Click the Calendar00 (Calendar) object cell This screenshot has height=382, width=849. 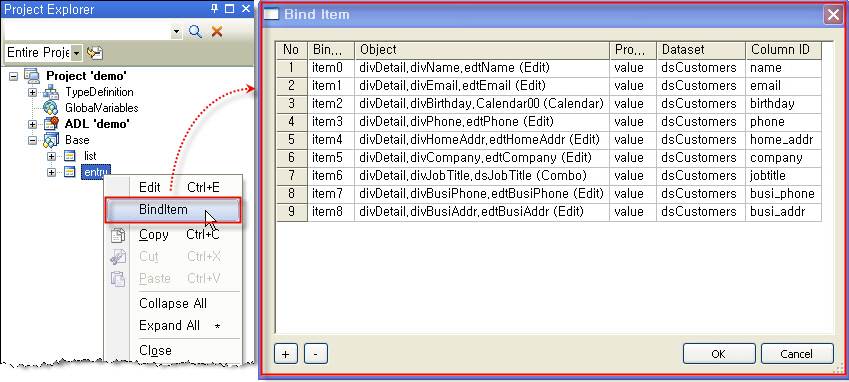point(482,104)
